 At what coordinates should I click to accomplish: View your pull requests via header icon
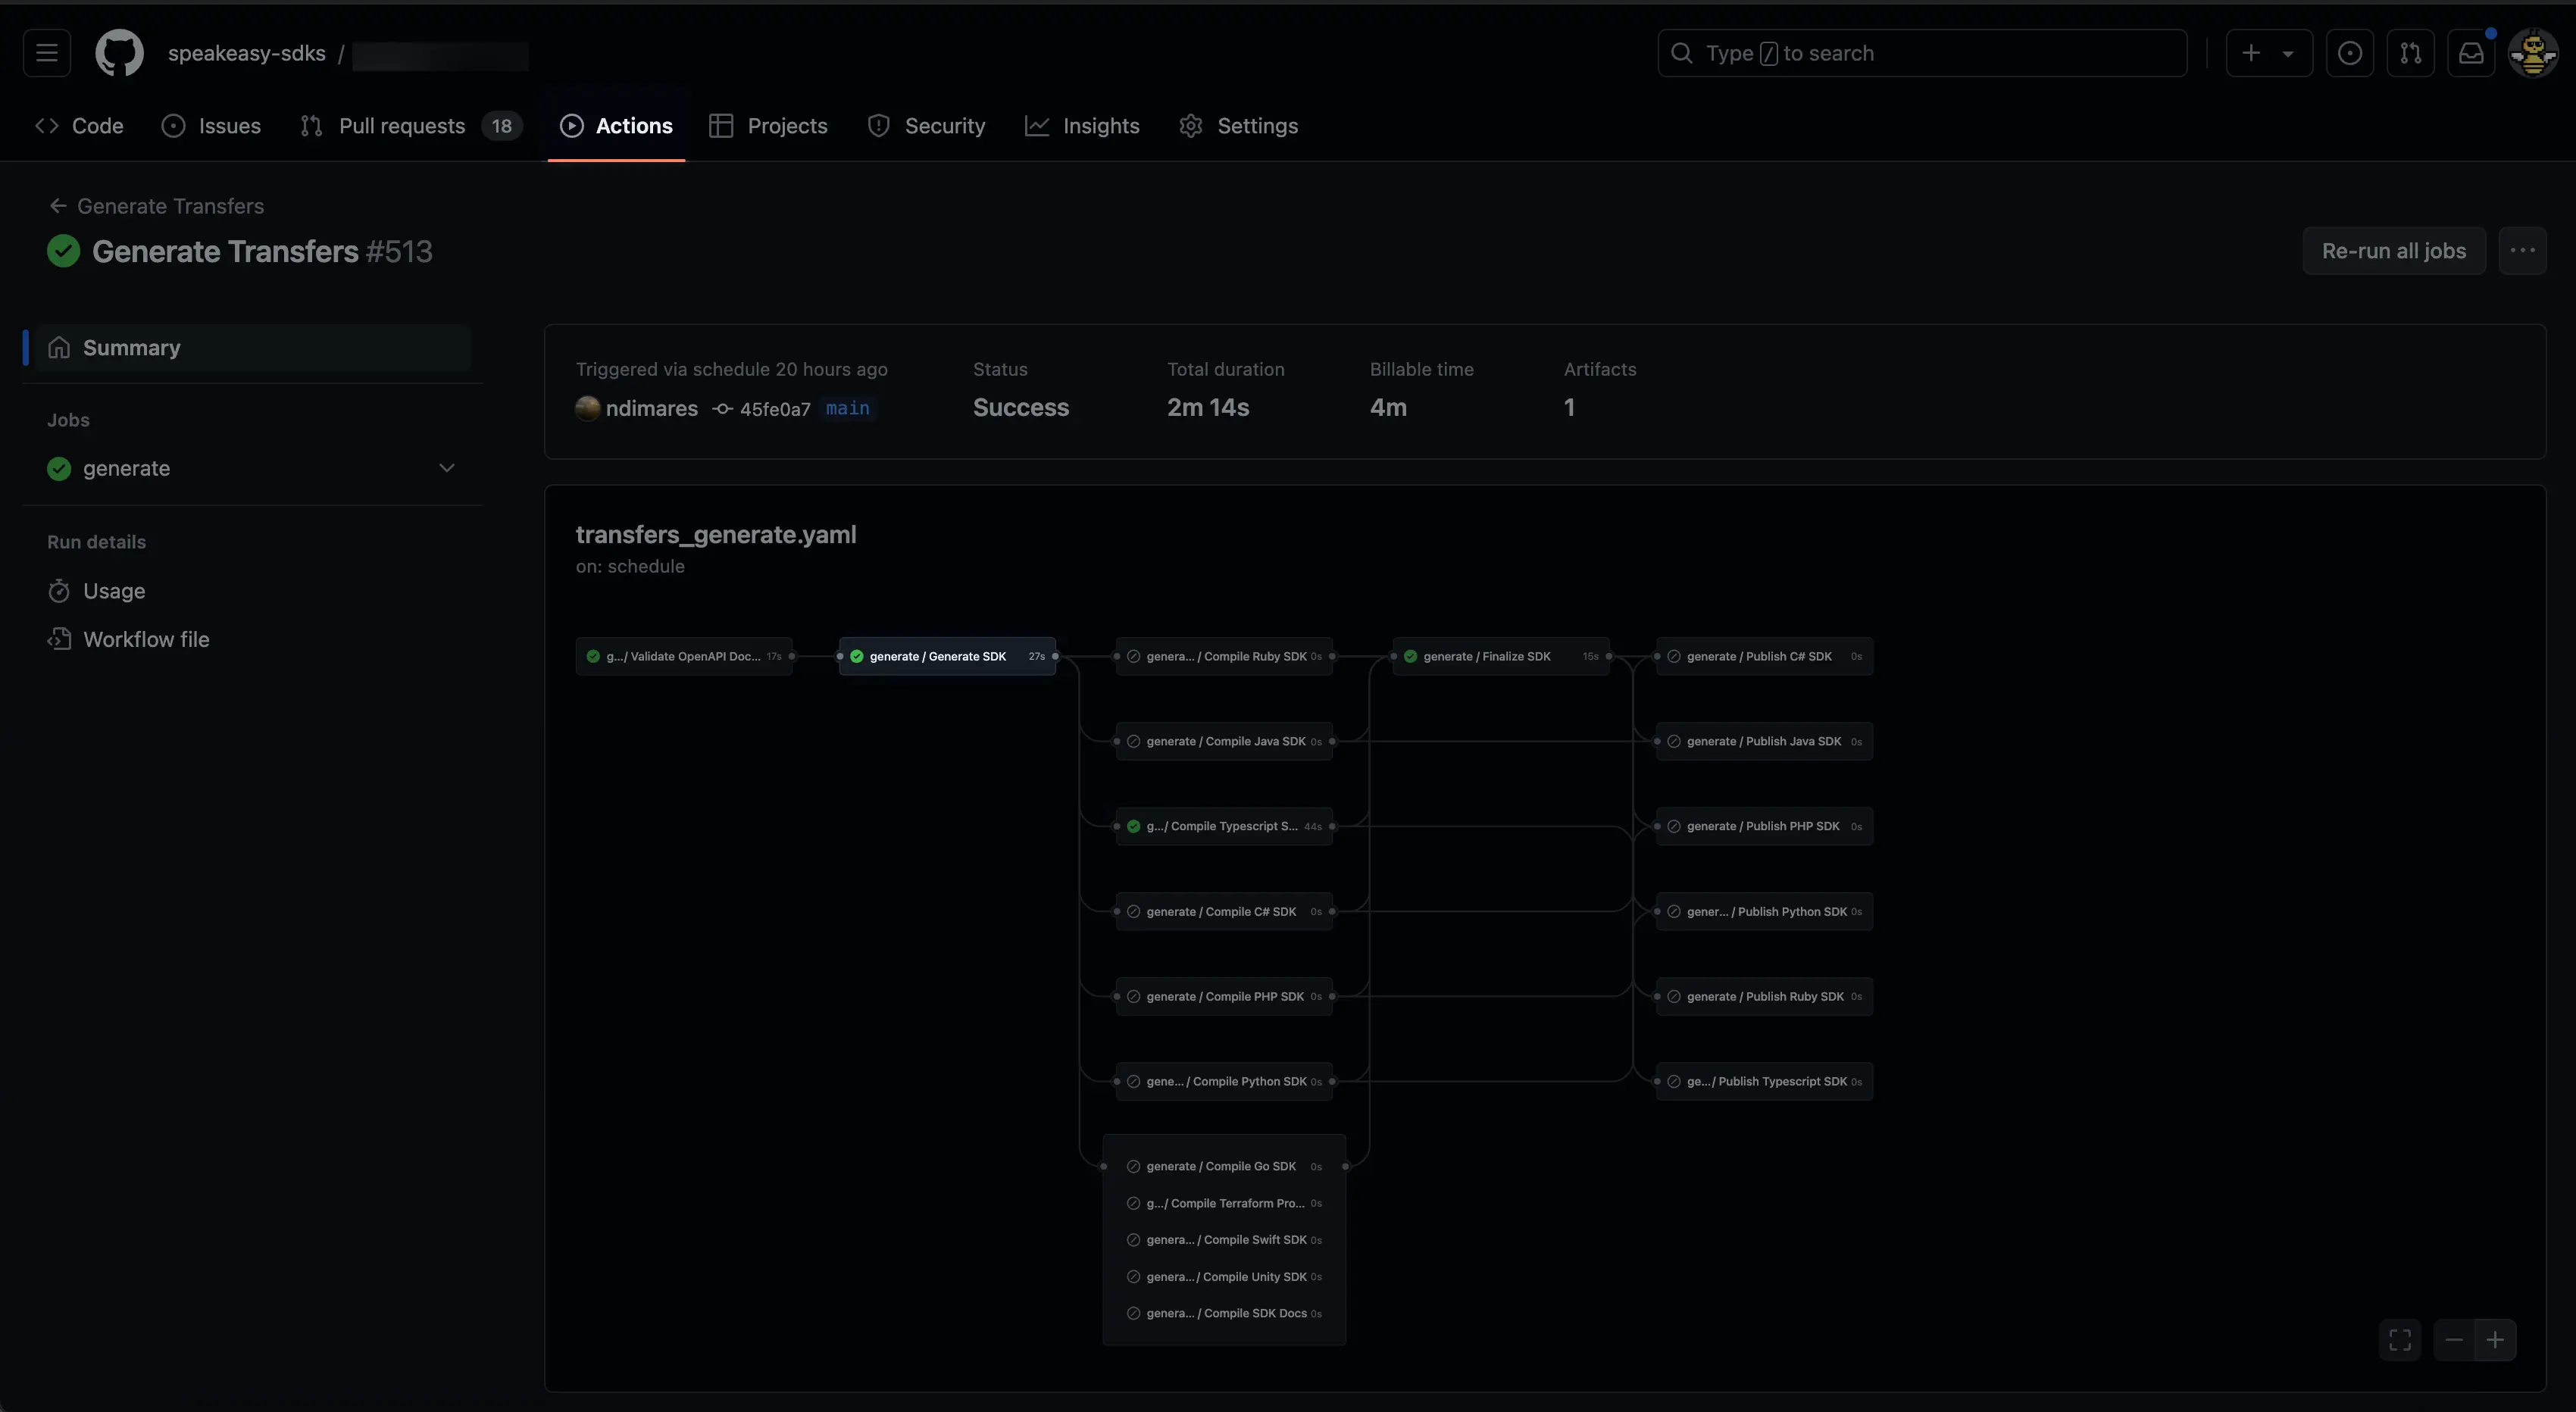(x=2411, y=52)
